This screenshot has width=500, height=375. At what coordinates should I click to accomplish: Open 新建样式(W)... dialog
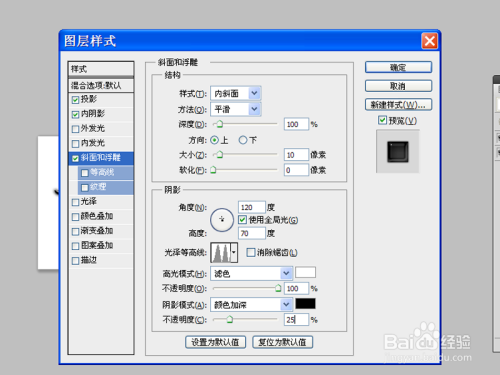click(x=398, y=105)
